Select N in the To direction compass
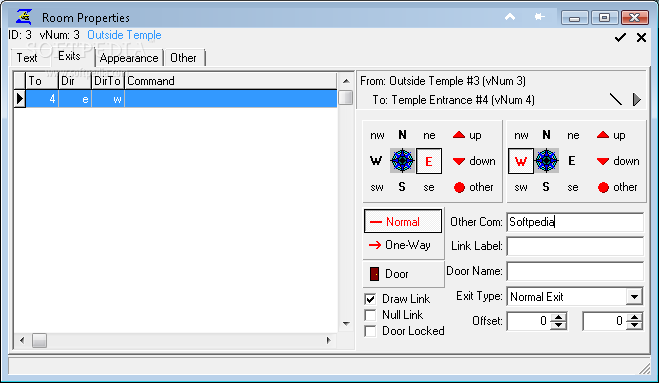 pos(546,135)
